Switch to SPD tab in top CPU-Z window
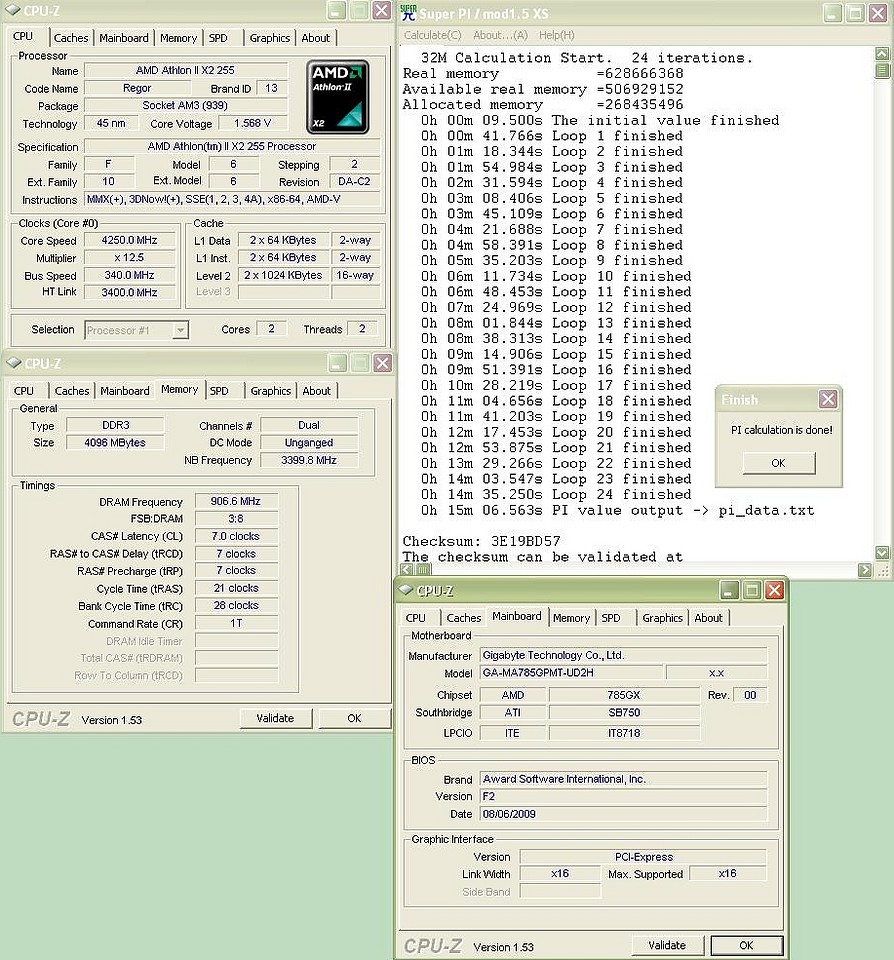Viewport: 894px width, 960px height. click(218, 38)
